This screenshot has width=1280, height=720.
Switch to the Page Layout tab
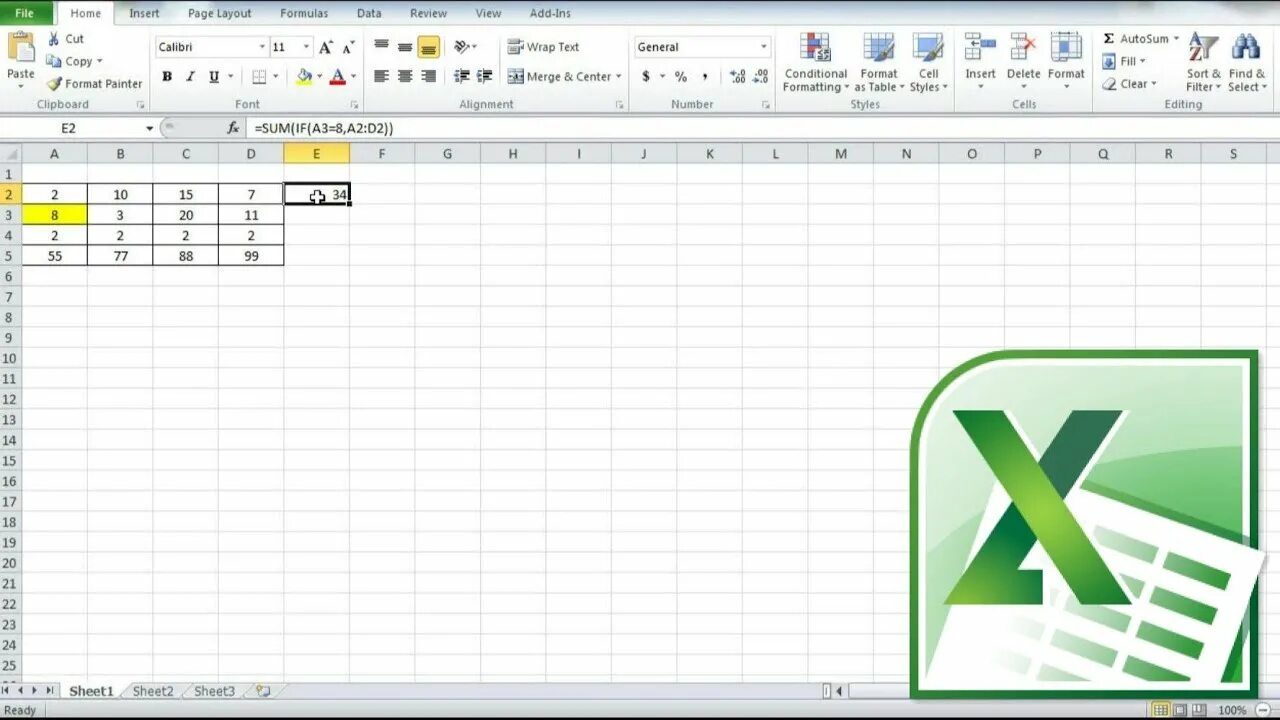(219, 13)
